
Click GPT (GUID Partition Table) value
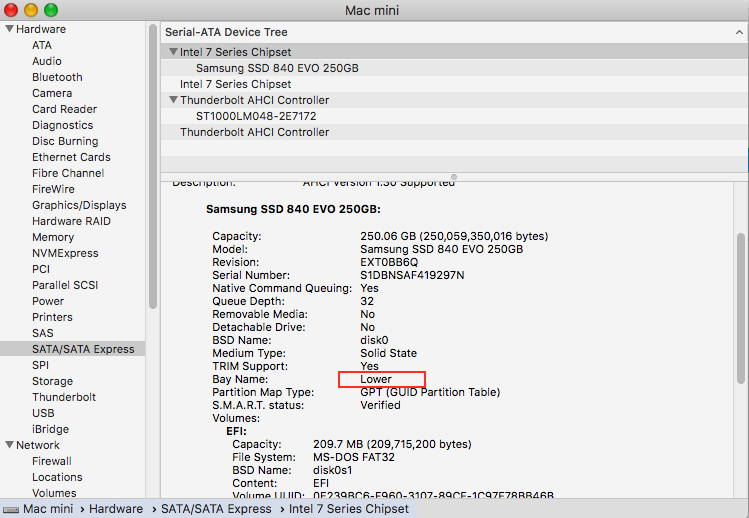(x=430, y=392)
